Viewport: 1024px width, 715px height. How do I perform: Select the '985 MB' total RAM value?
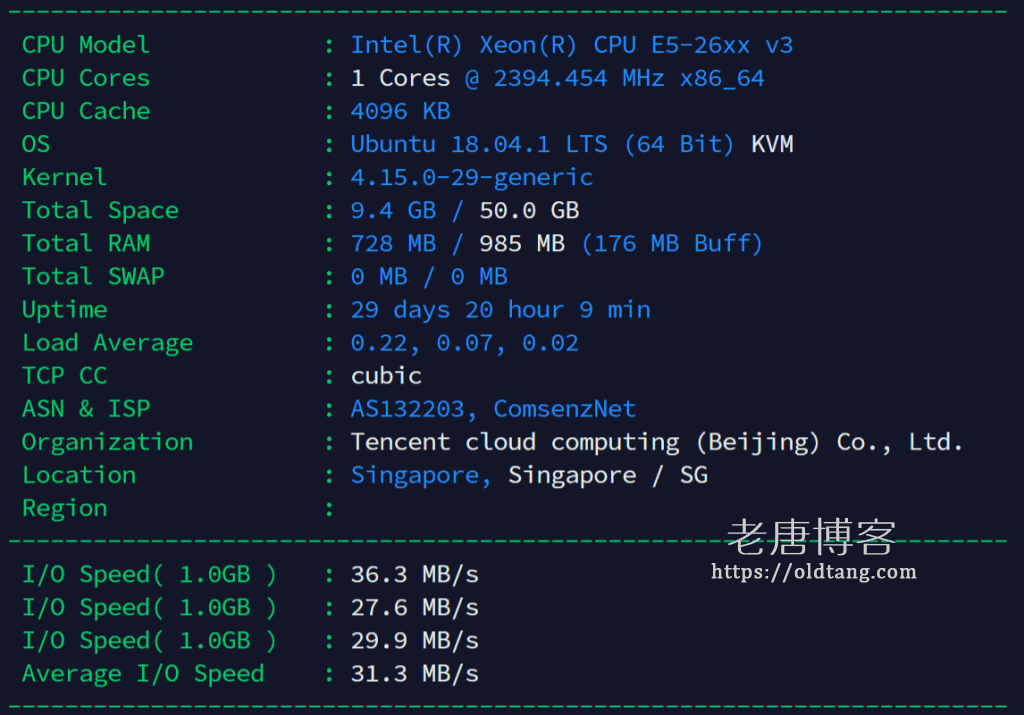click(x=522, y=244)
